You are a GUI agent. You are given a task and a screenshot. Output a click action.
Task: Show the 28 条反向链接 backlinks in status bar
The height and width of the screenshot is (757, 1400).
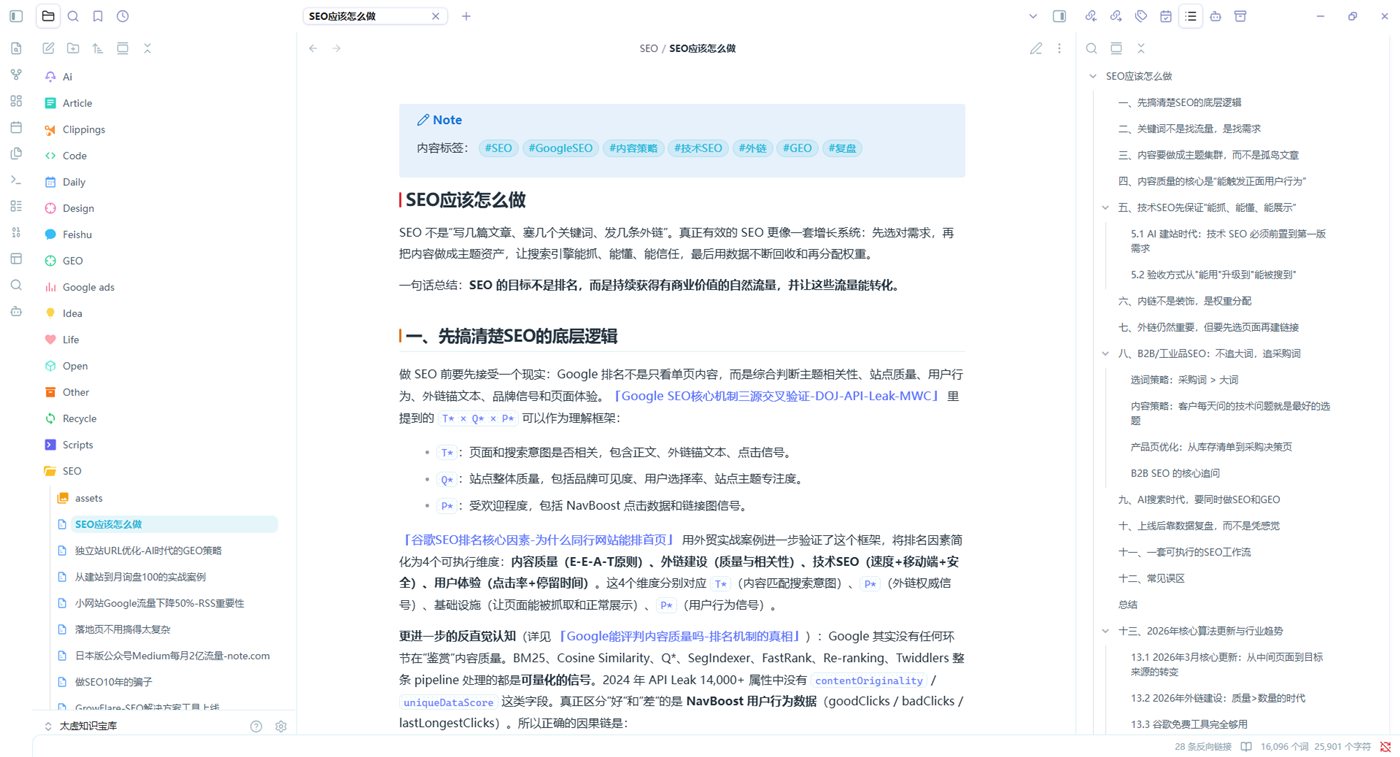(1203, 747)
